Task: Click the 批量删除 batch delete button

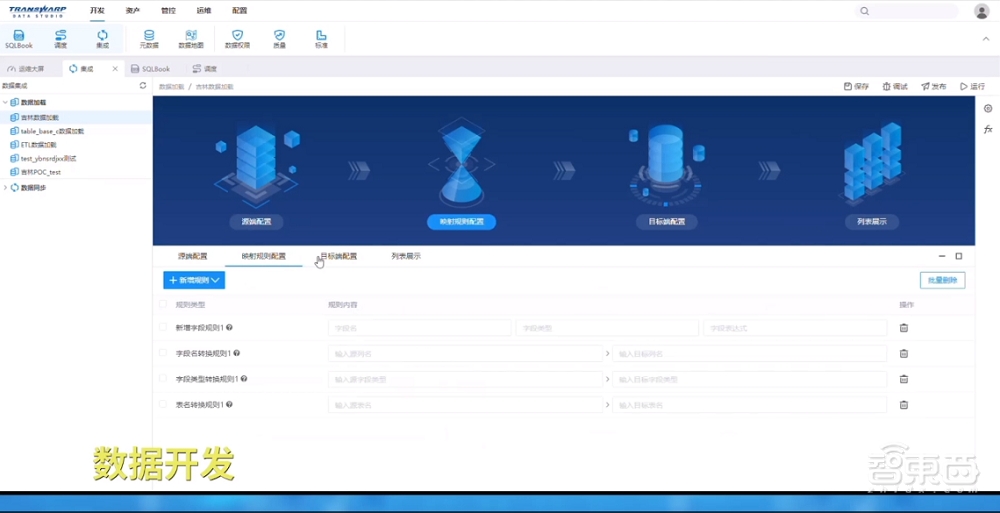Action: pyautogui.click(x=943, y=280)
